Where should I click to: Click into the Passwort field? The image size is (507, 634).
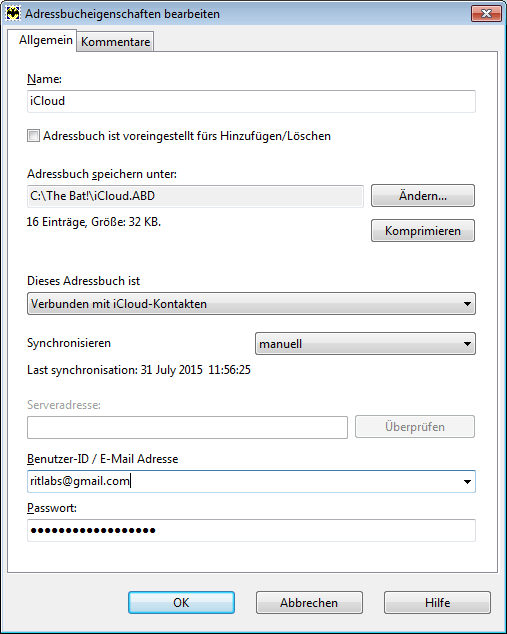coord(251,530)
